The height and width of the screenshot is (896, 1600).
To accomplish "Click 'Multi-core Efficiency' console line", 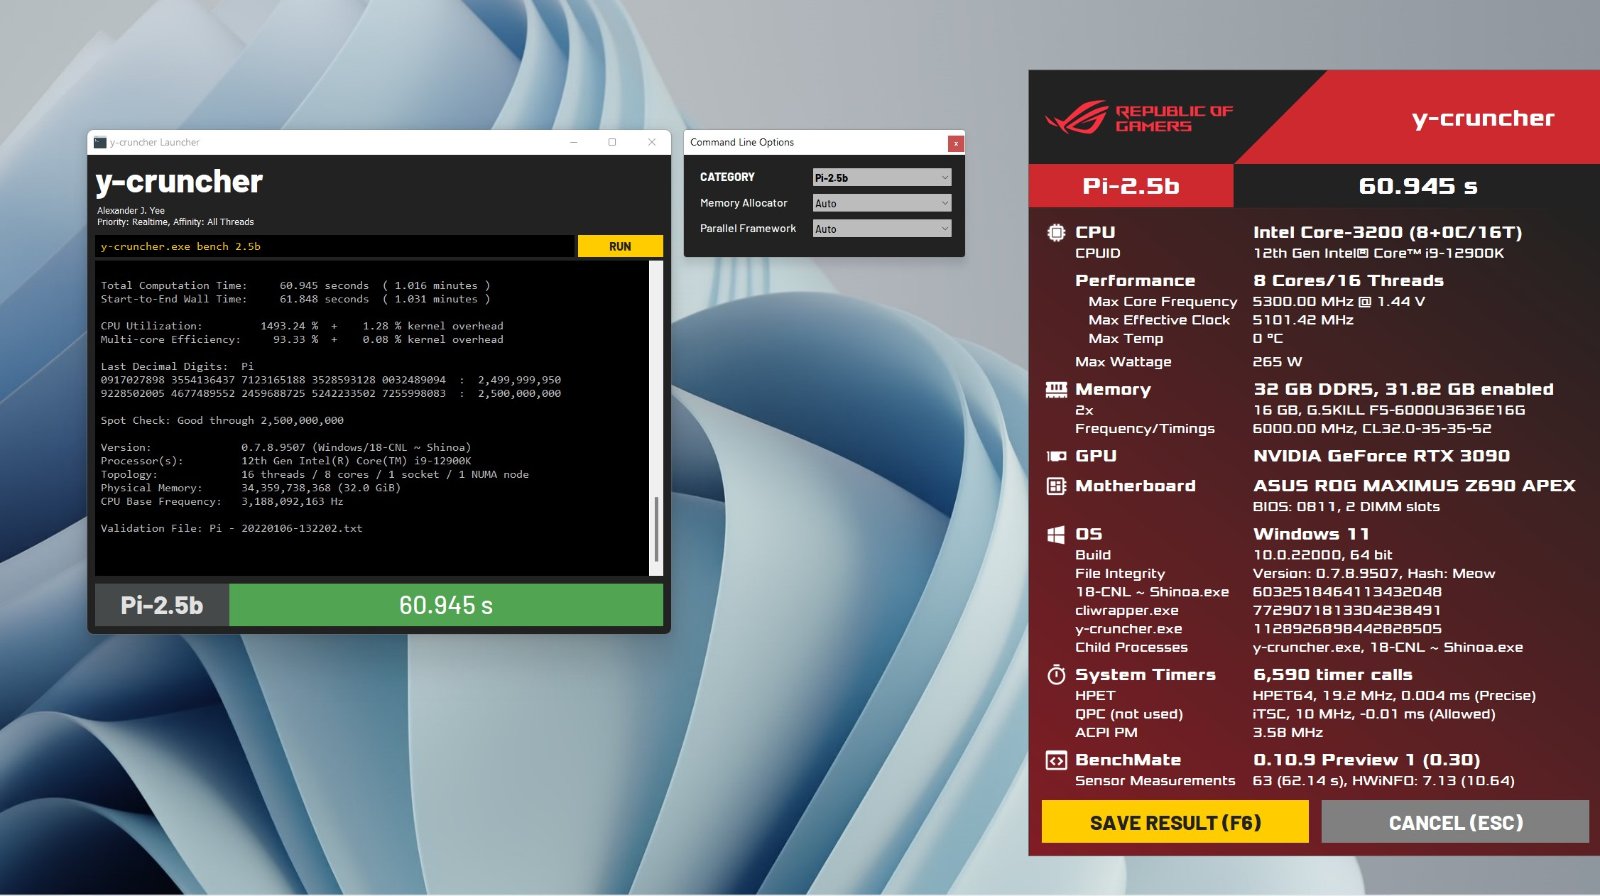I will (x=302, y=340).
